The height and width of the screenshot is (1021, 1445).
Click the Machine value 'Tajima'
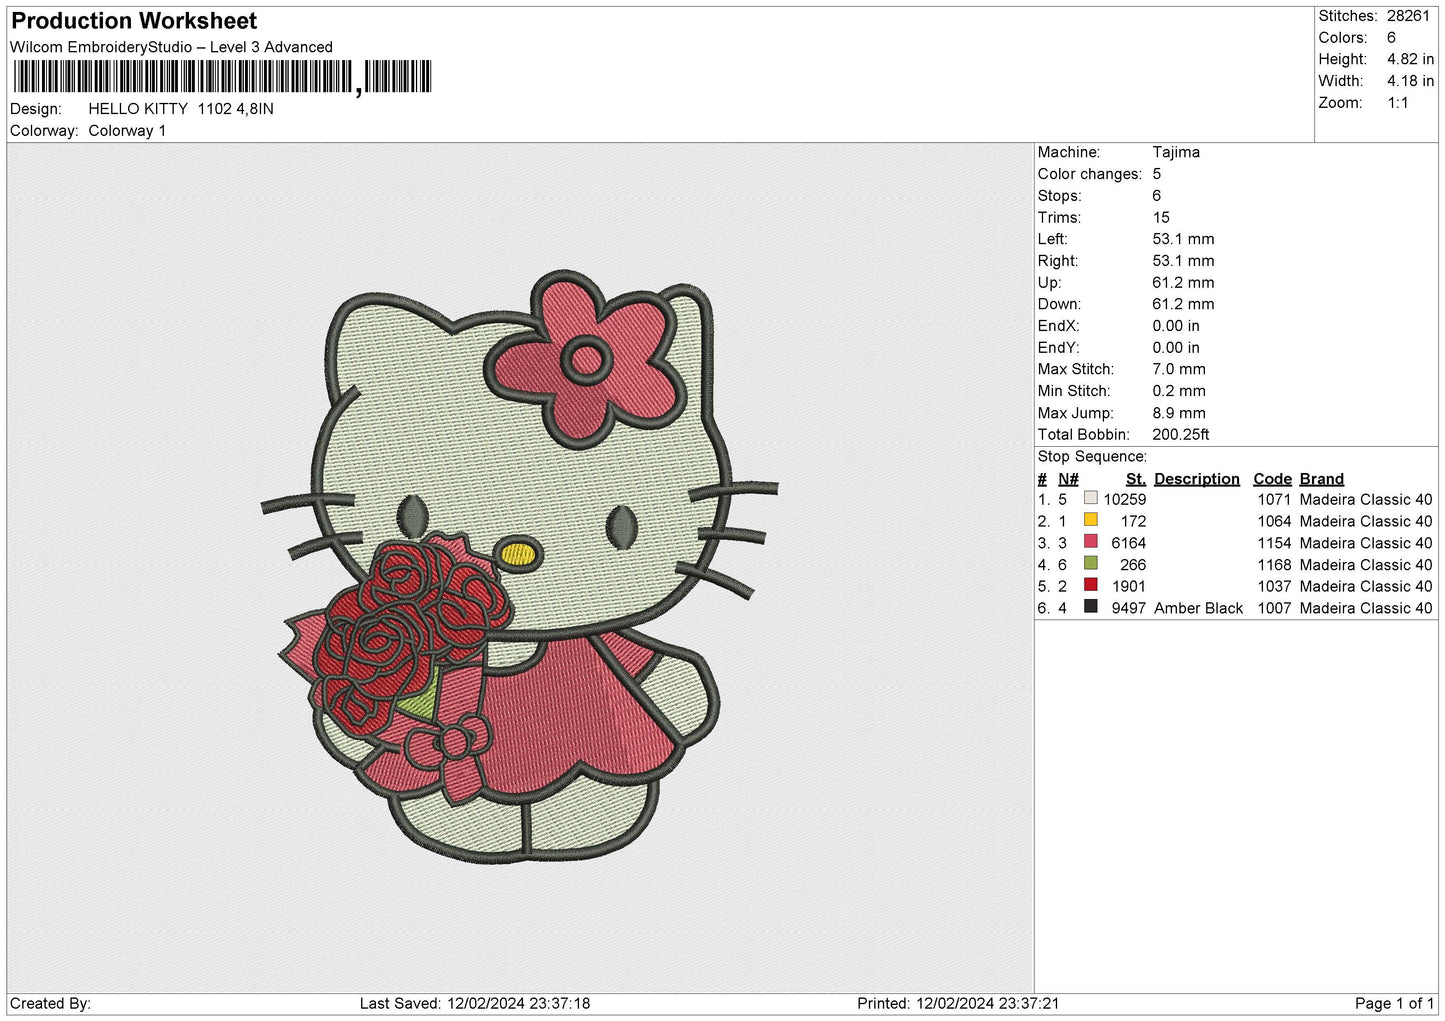coord(1176,152)
